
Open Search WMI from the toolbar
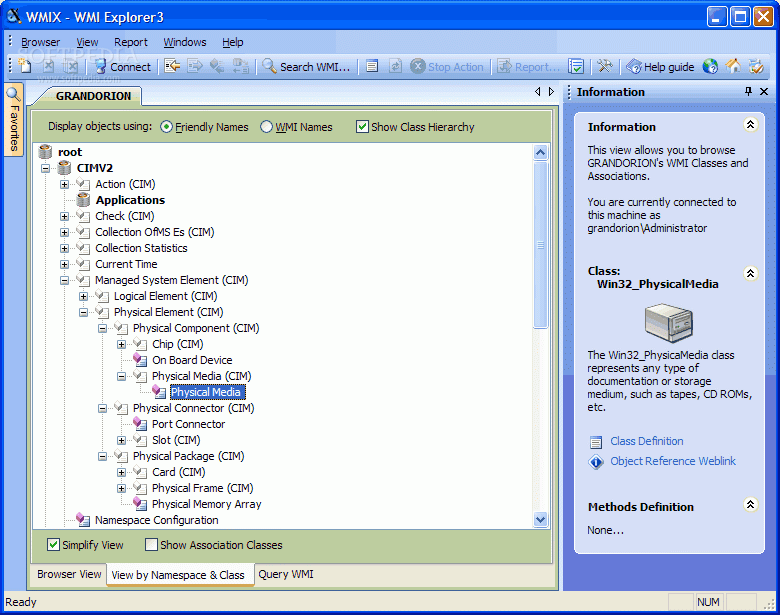point(306,67)
